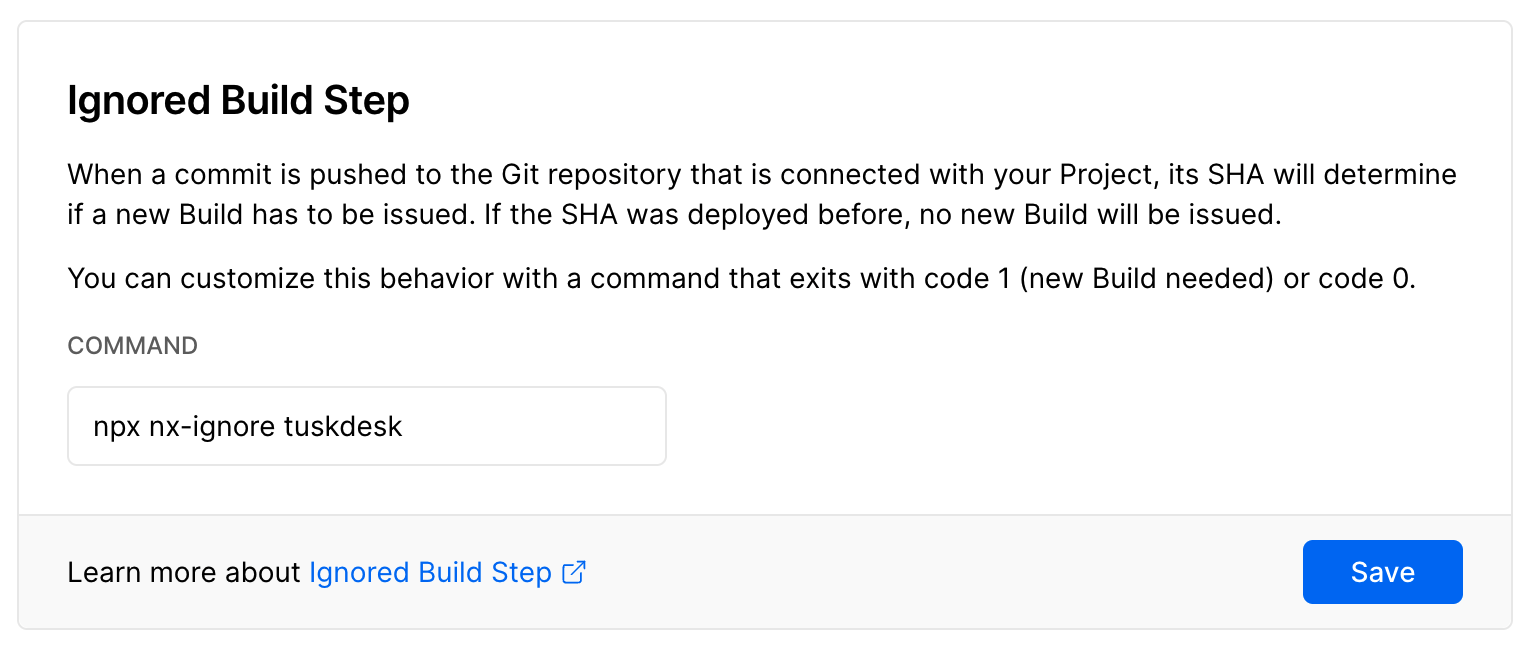Place cursor in the build command field
Image resolution: width=1536 pixels, height=650 pixels.
tap(366, 425)
